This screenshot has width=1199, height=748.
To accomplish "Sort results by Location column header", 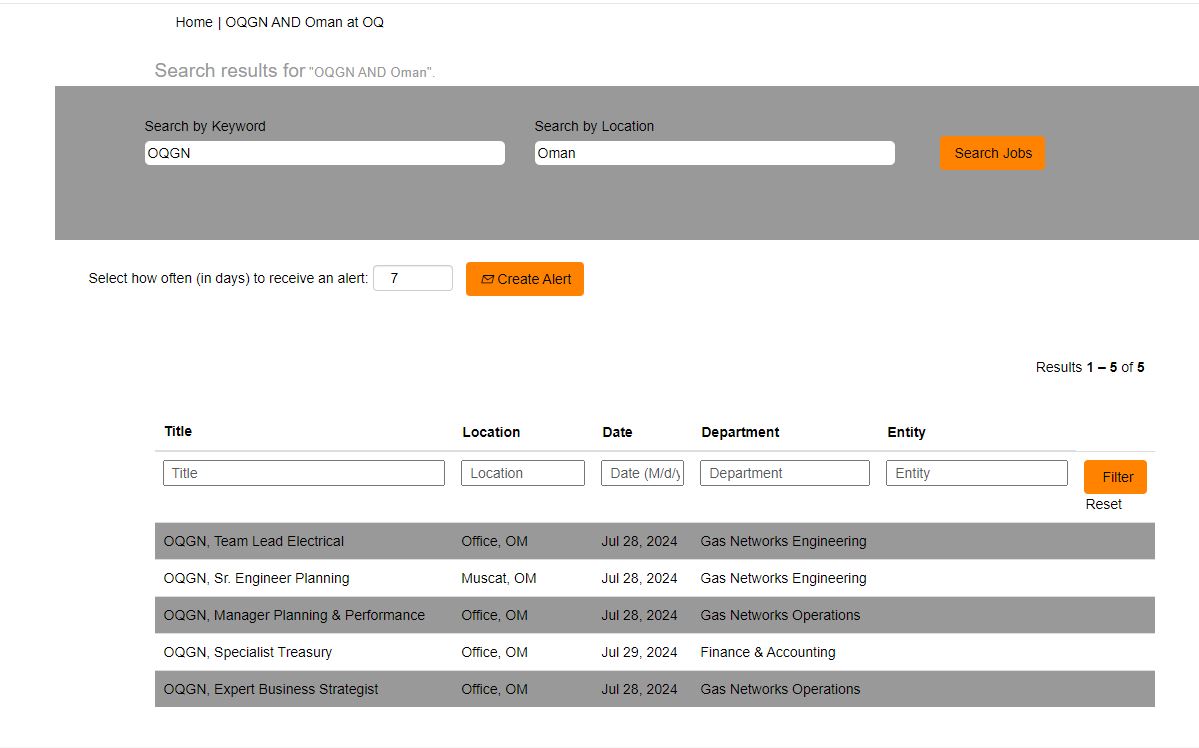I will tap(491, 432).
